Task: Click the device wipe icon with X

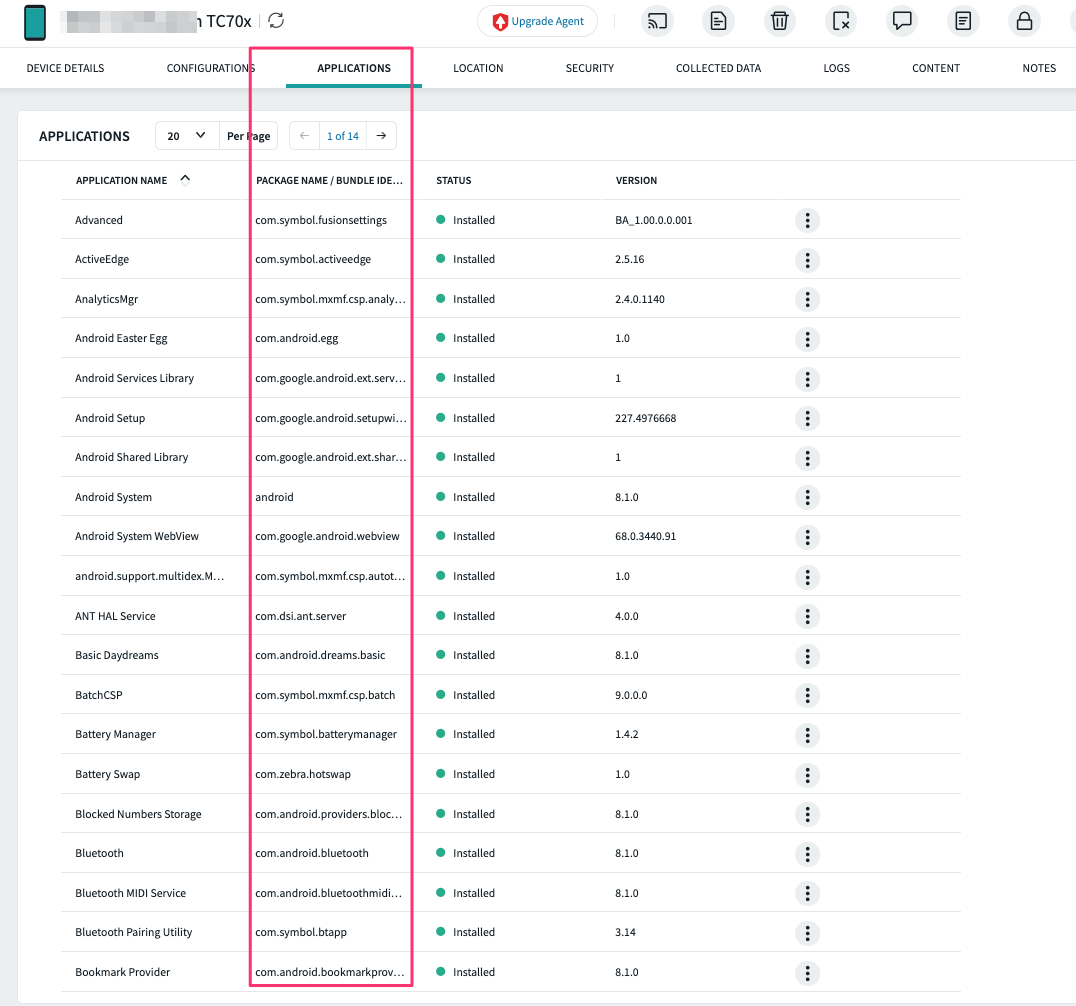Action: [x=841, y=21]
